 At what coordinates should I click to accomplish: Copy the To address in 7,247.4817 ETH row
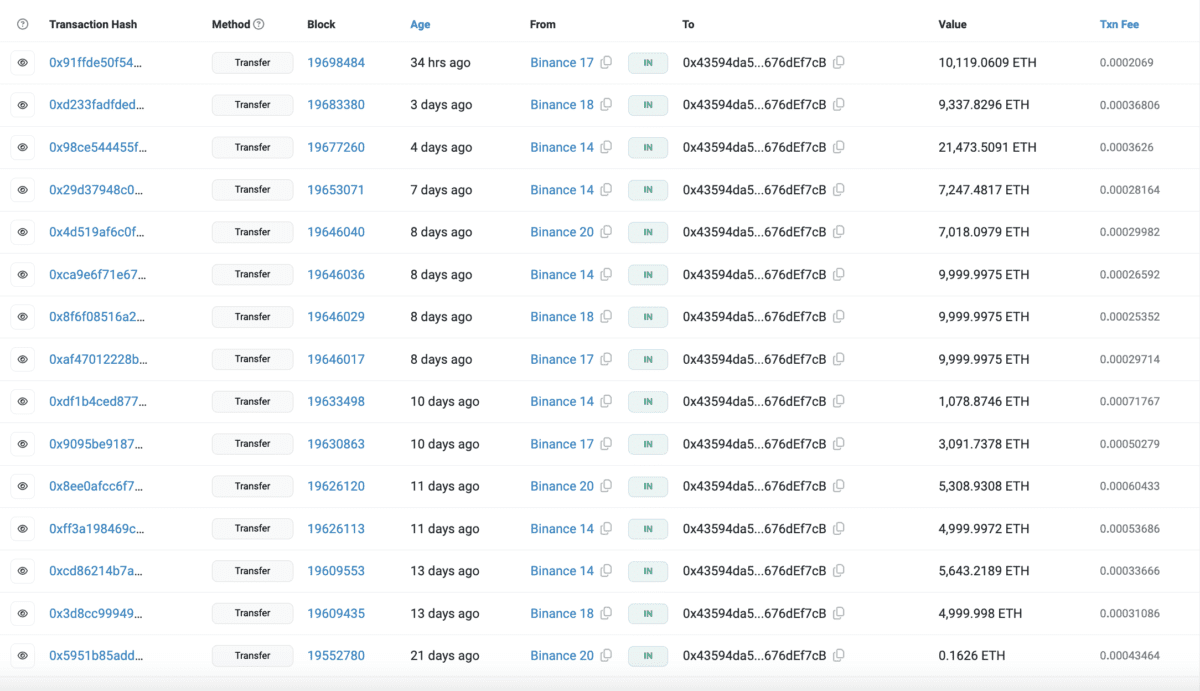pyautogui.click(x=839, y=190)
